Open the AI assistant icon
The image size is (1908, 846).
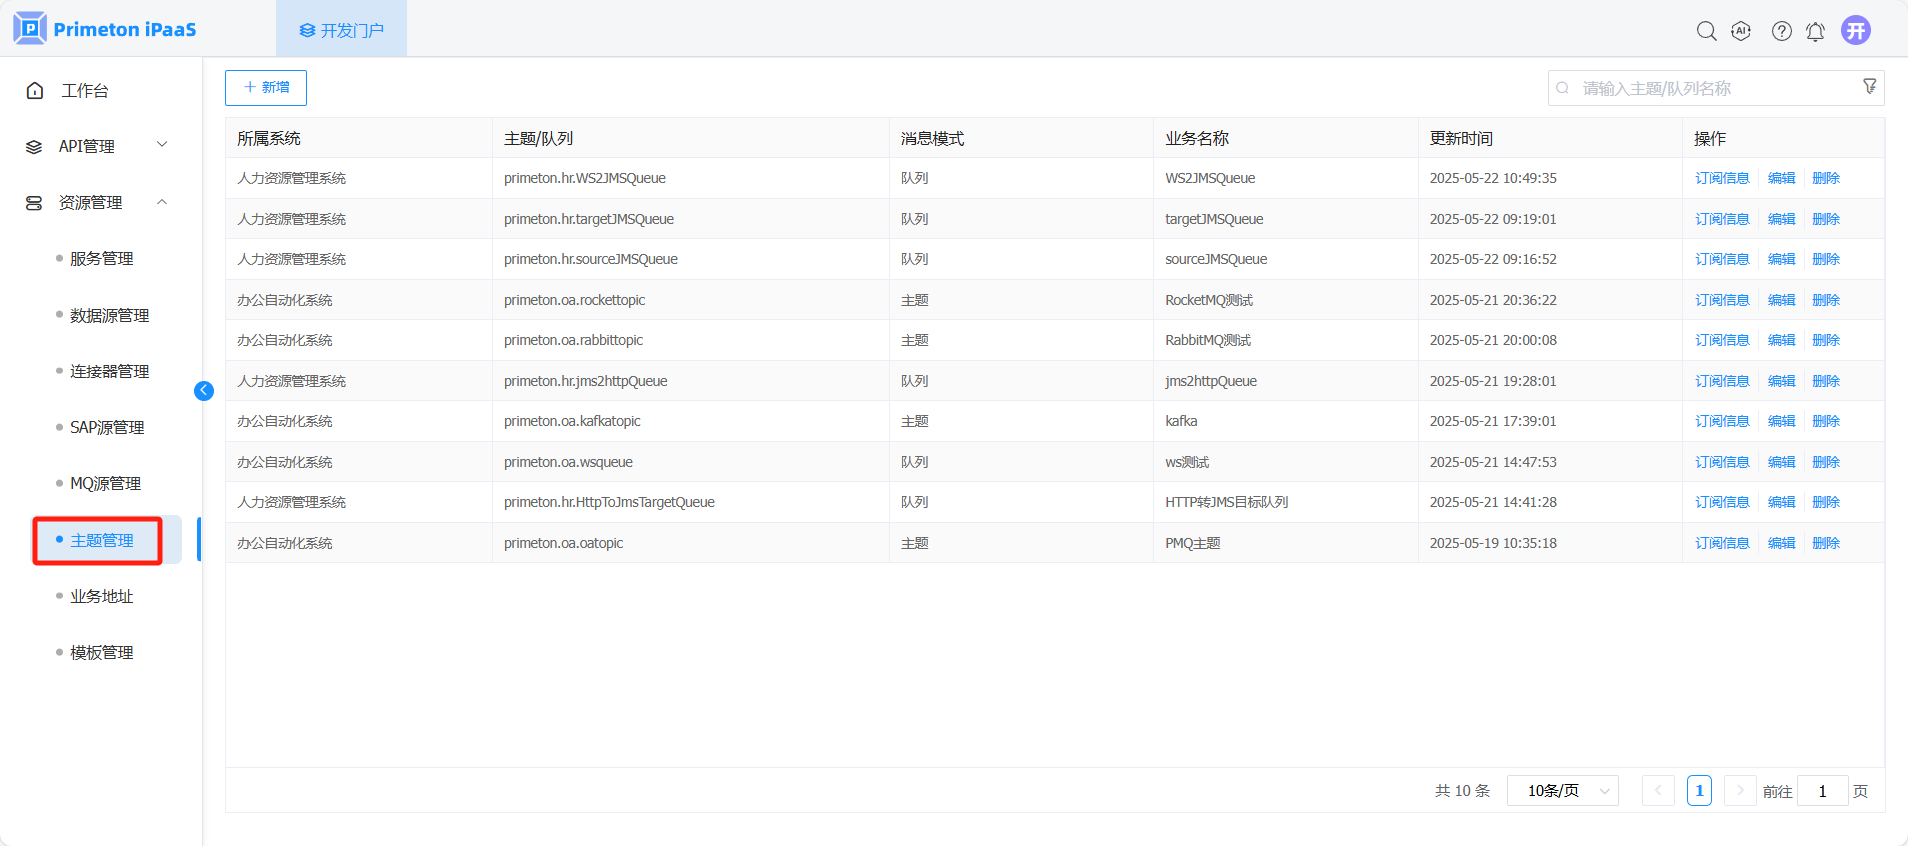coord(1741,31)
